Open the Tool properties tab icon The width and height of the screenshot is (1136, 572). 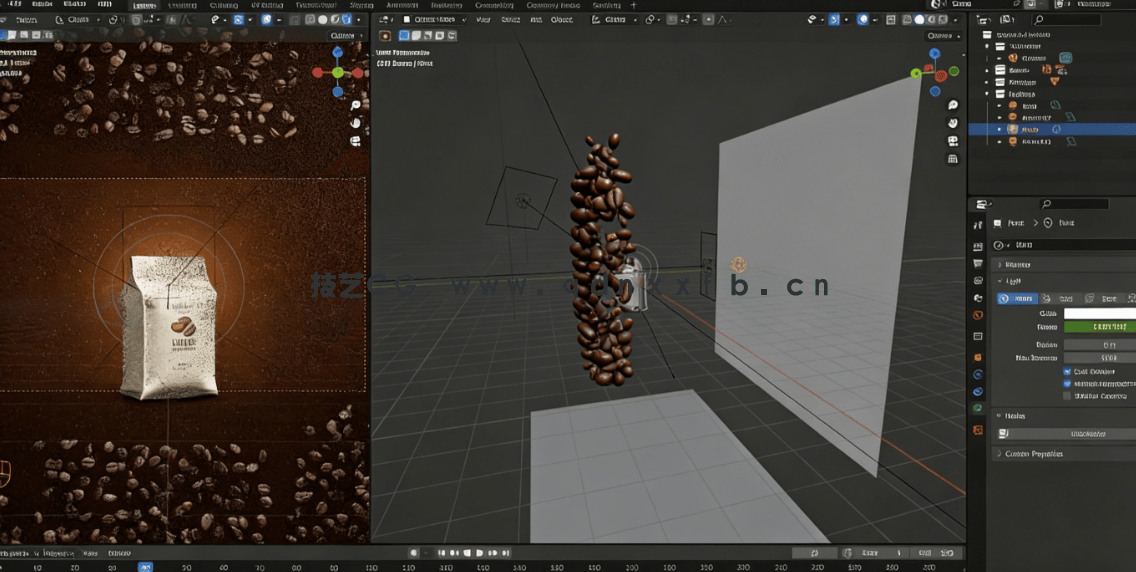[x=978, y=225]
